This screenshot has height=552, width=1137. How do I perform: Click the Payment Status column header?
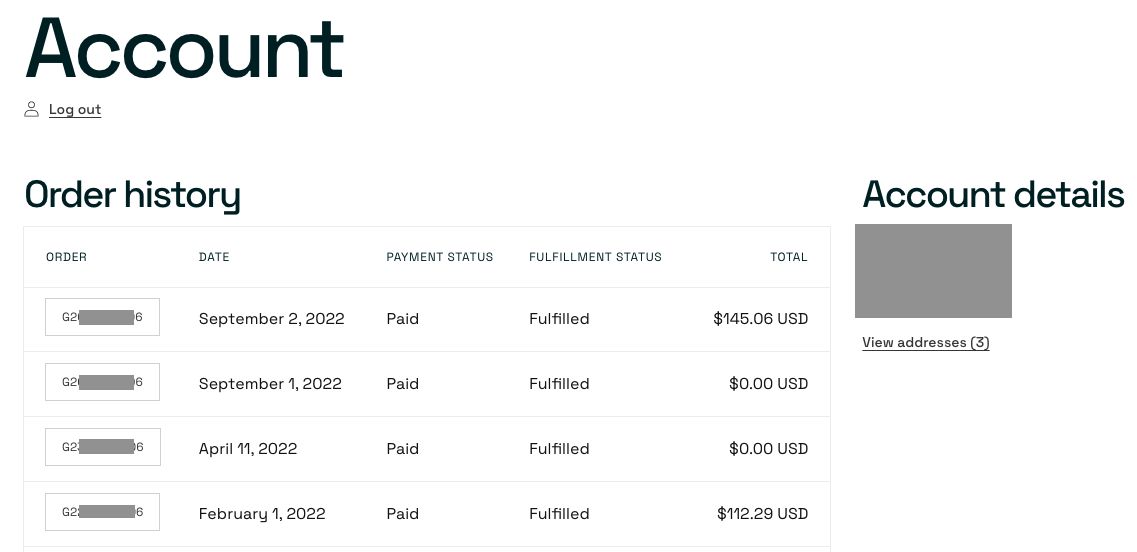click(x=439, y=257)
